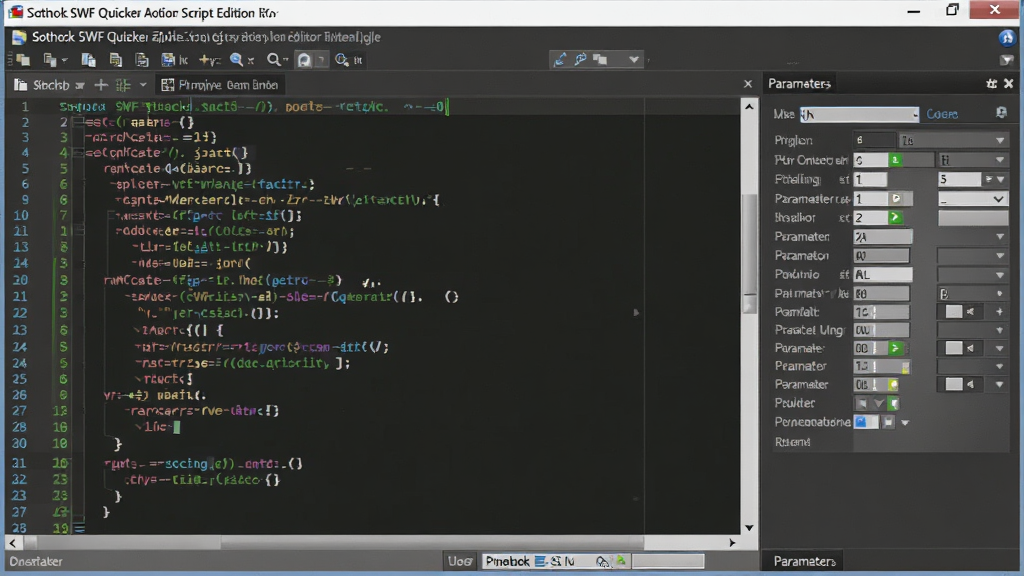Click the white search magnifier toolbar icon
Screen dimensions: 1024x576
[276, 60]
